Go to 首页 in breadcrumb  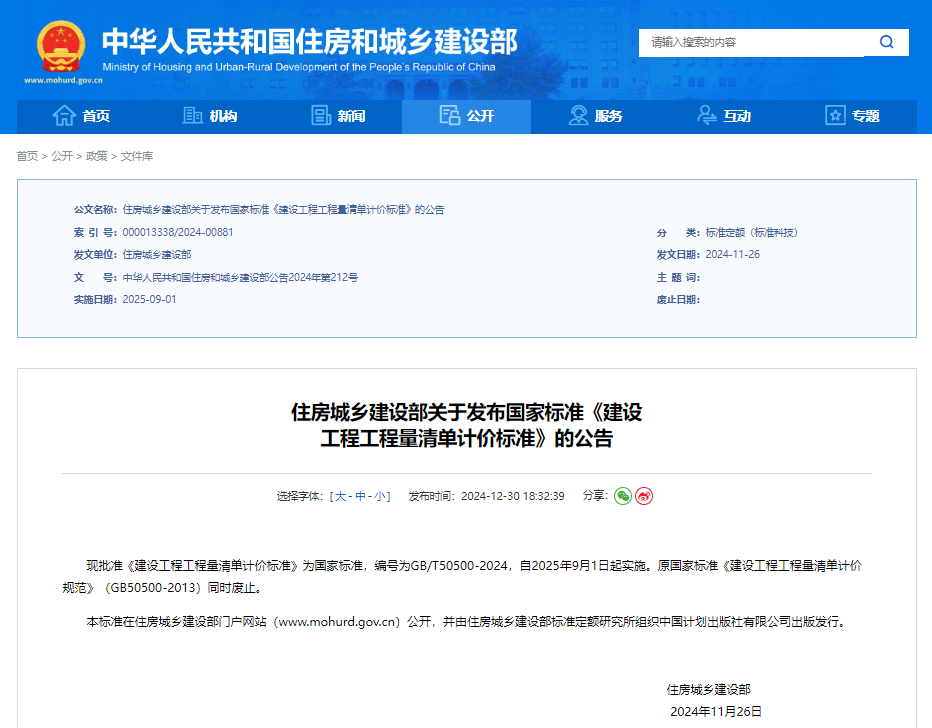click(x=27, y=156)
